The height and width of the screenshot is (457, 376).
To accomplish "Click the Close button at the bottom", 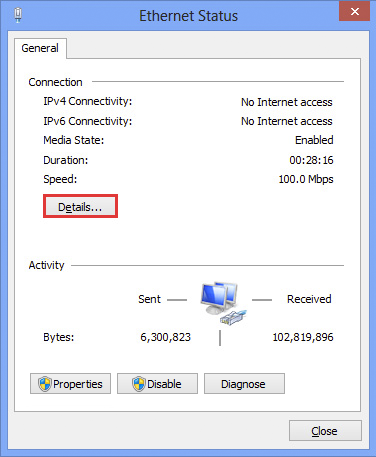I will (x=325, y=431).
